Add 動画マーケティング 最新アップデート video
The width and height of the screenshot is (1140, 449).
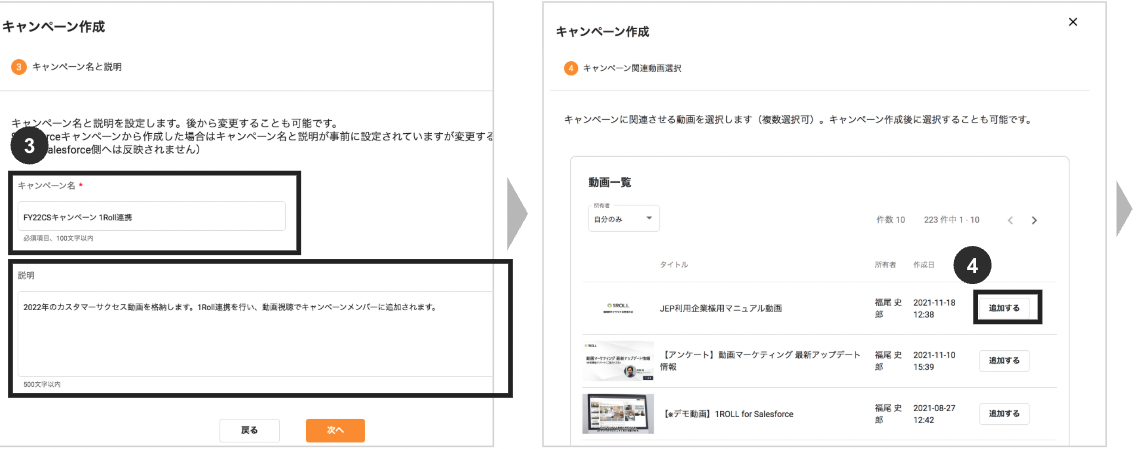(x=1004, y=360)
